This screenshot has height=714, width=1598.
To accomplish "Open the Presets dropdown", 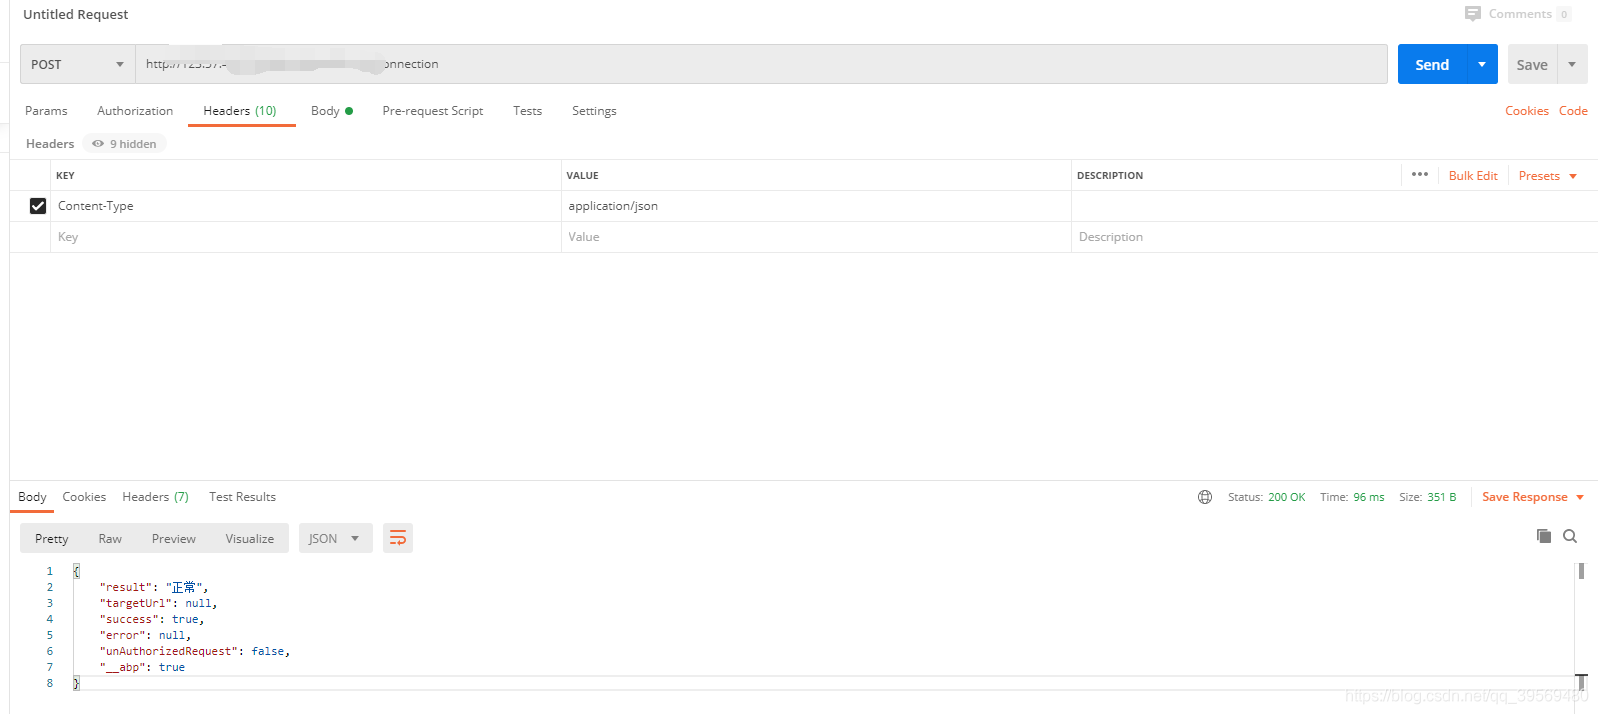I will click(x=1548, y=176).
